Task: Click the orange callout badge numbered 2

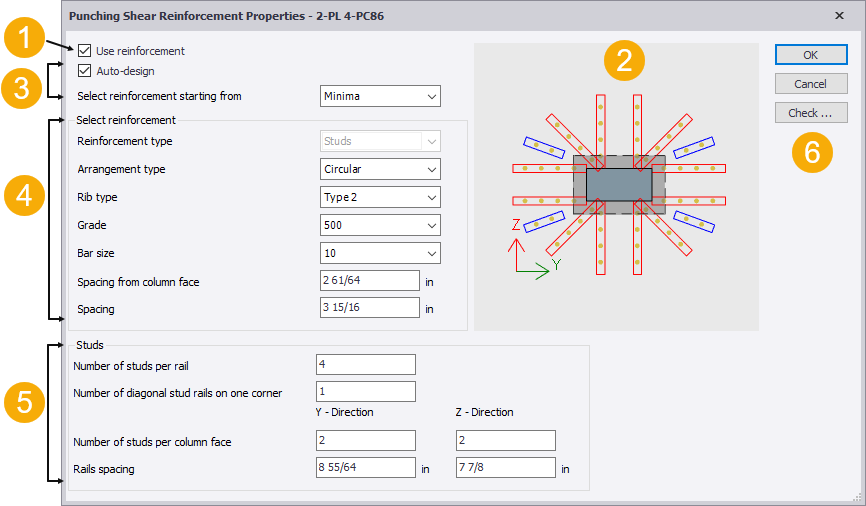Action: click(x=625, y=60)
